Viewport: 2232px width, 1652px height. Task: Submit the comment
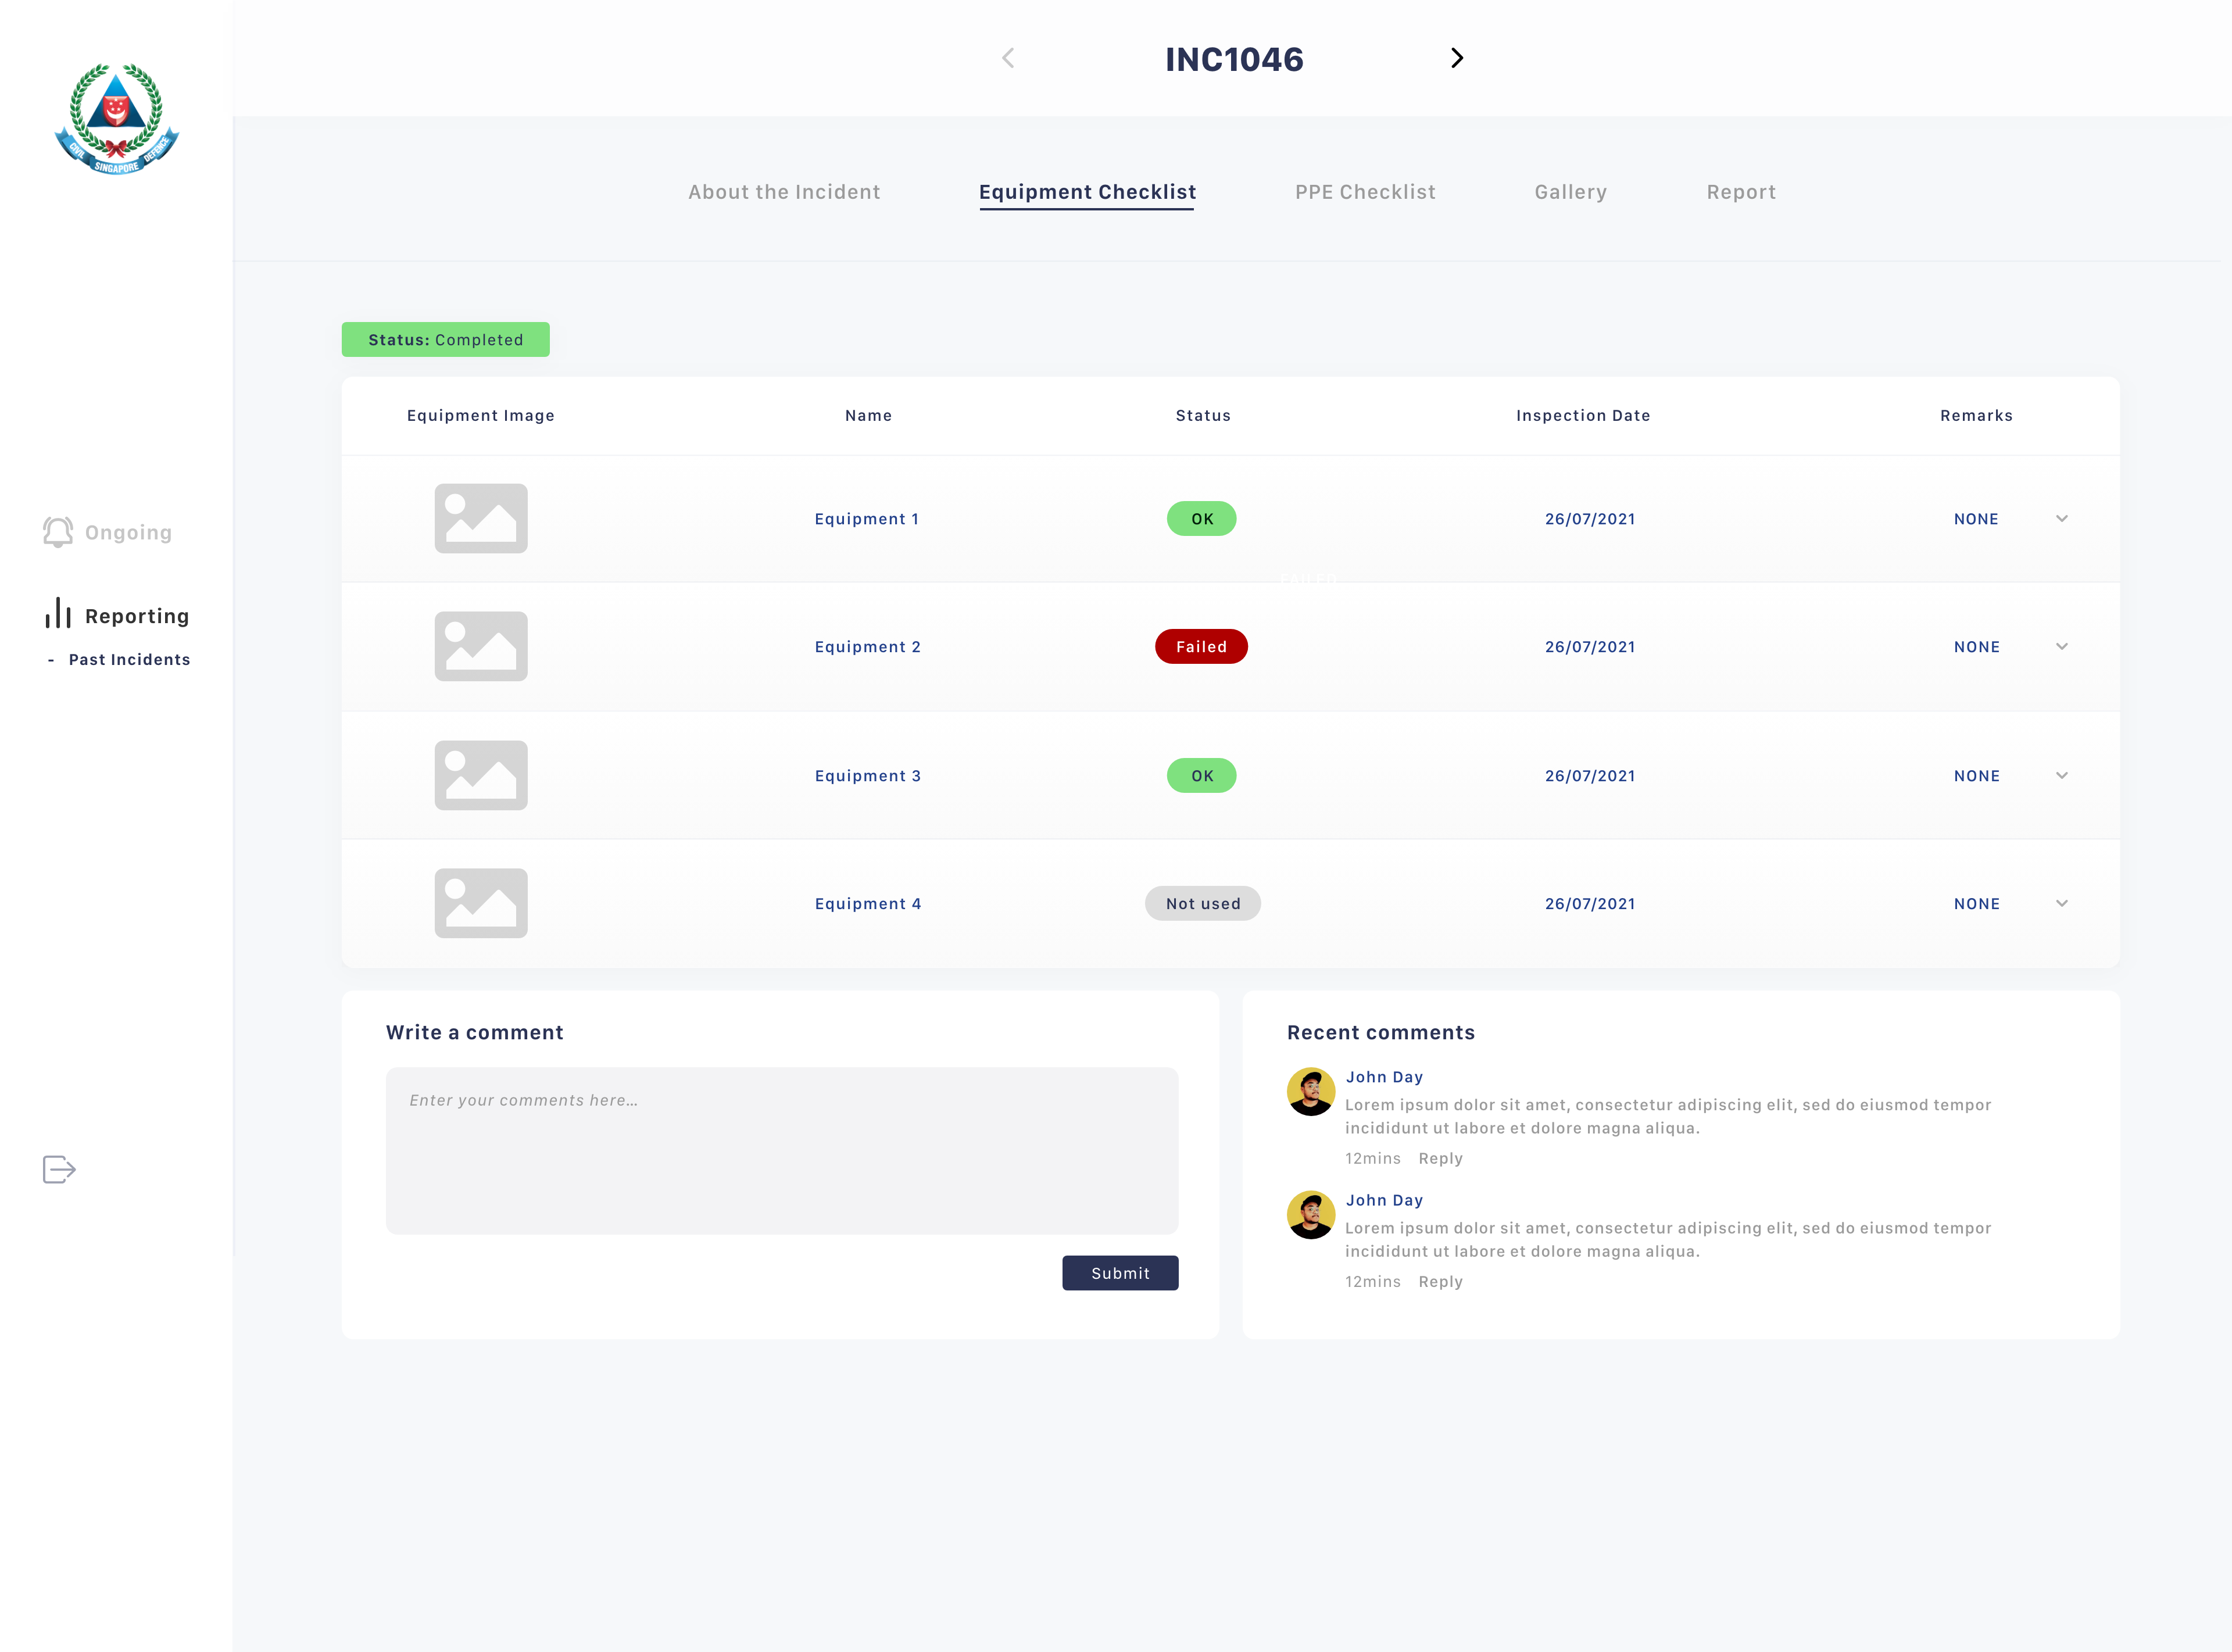[x=1120, y=1272]
